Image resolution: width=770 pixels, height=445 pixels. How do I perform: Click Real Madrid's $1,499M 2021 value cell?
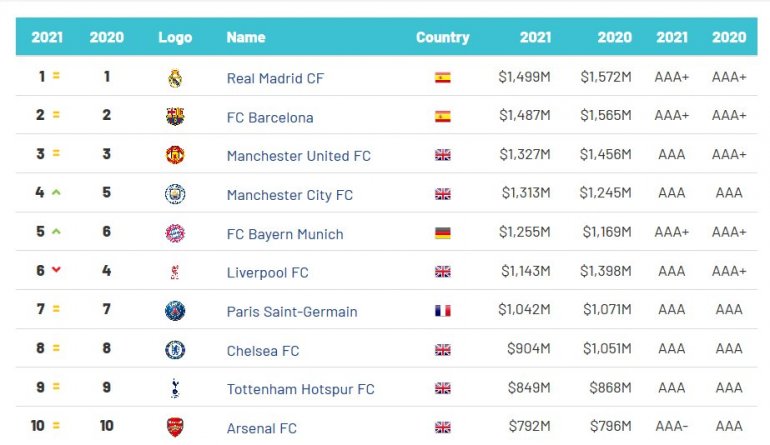(524, 77)
